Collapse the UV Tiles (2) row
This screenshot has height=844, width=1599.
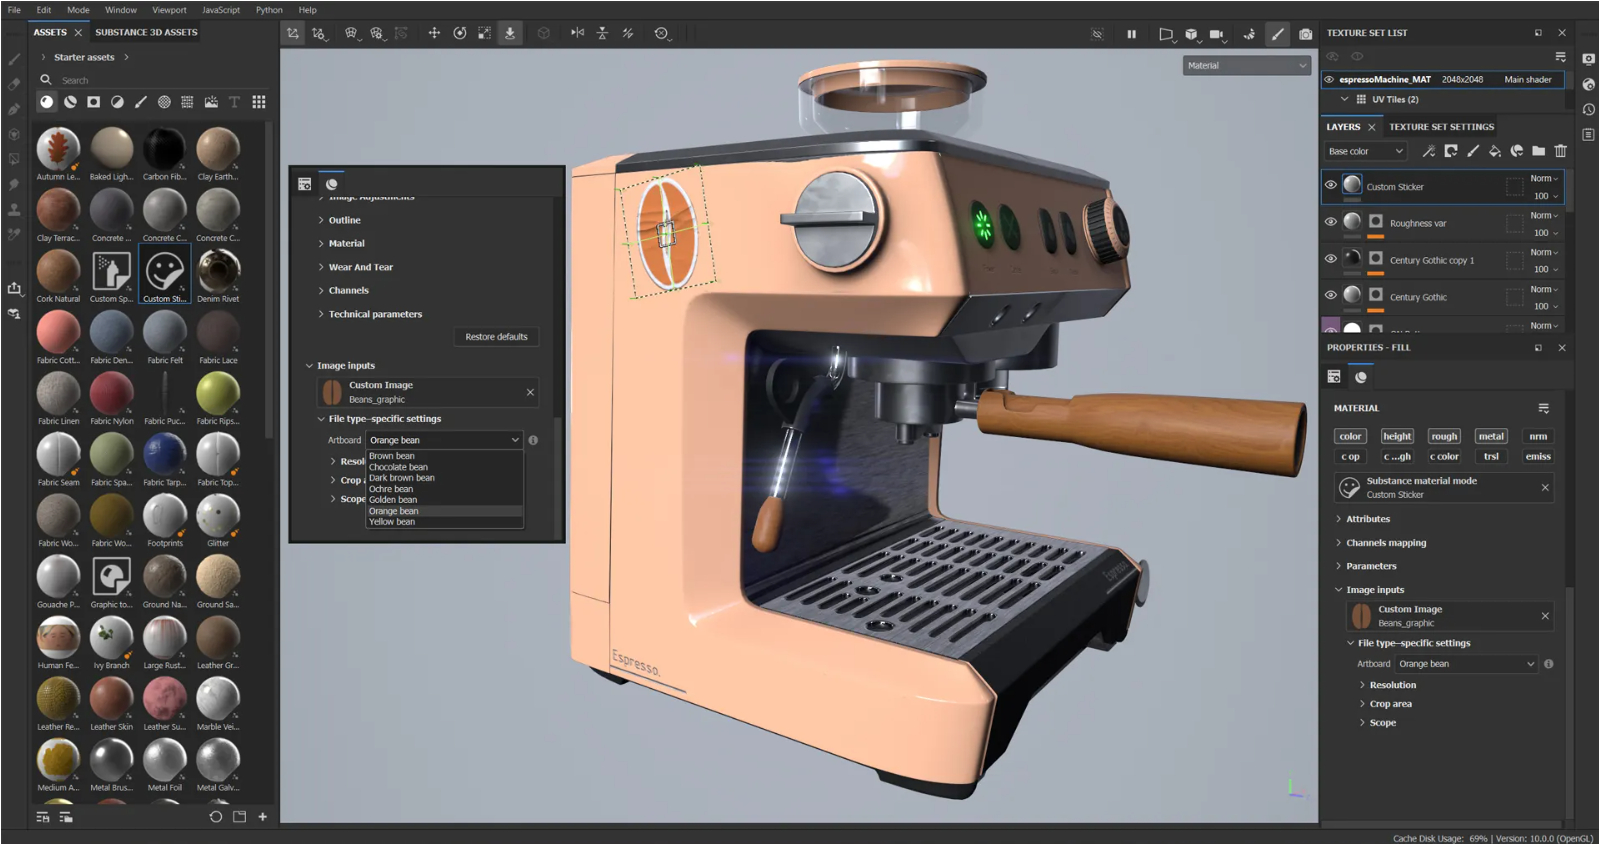(1345, 99)
